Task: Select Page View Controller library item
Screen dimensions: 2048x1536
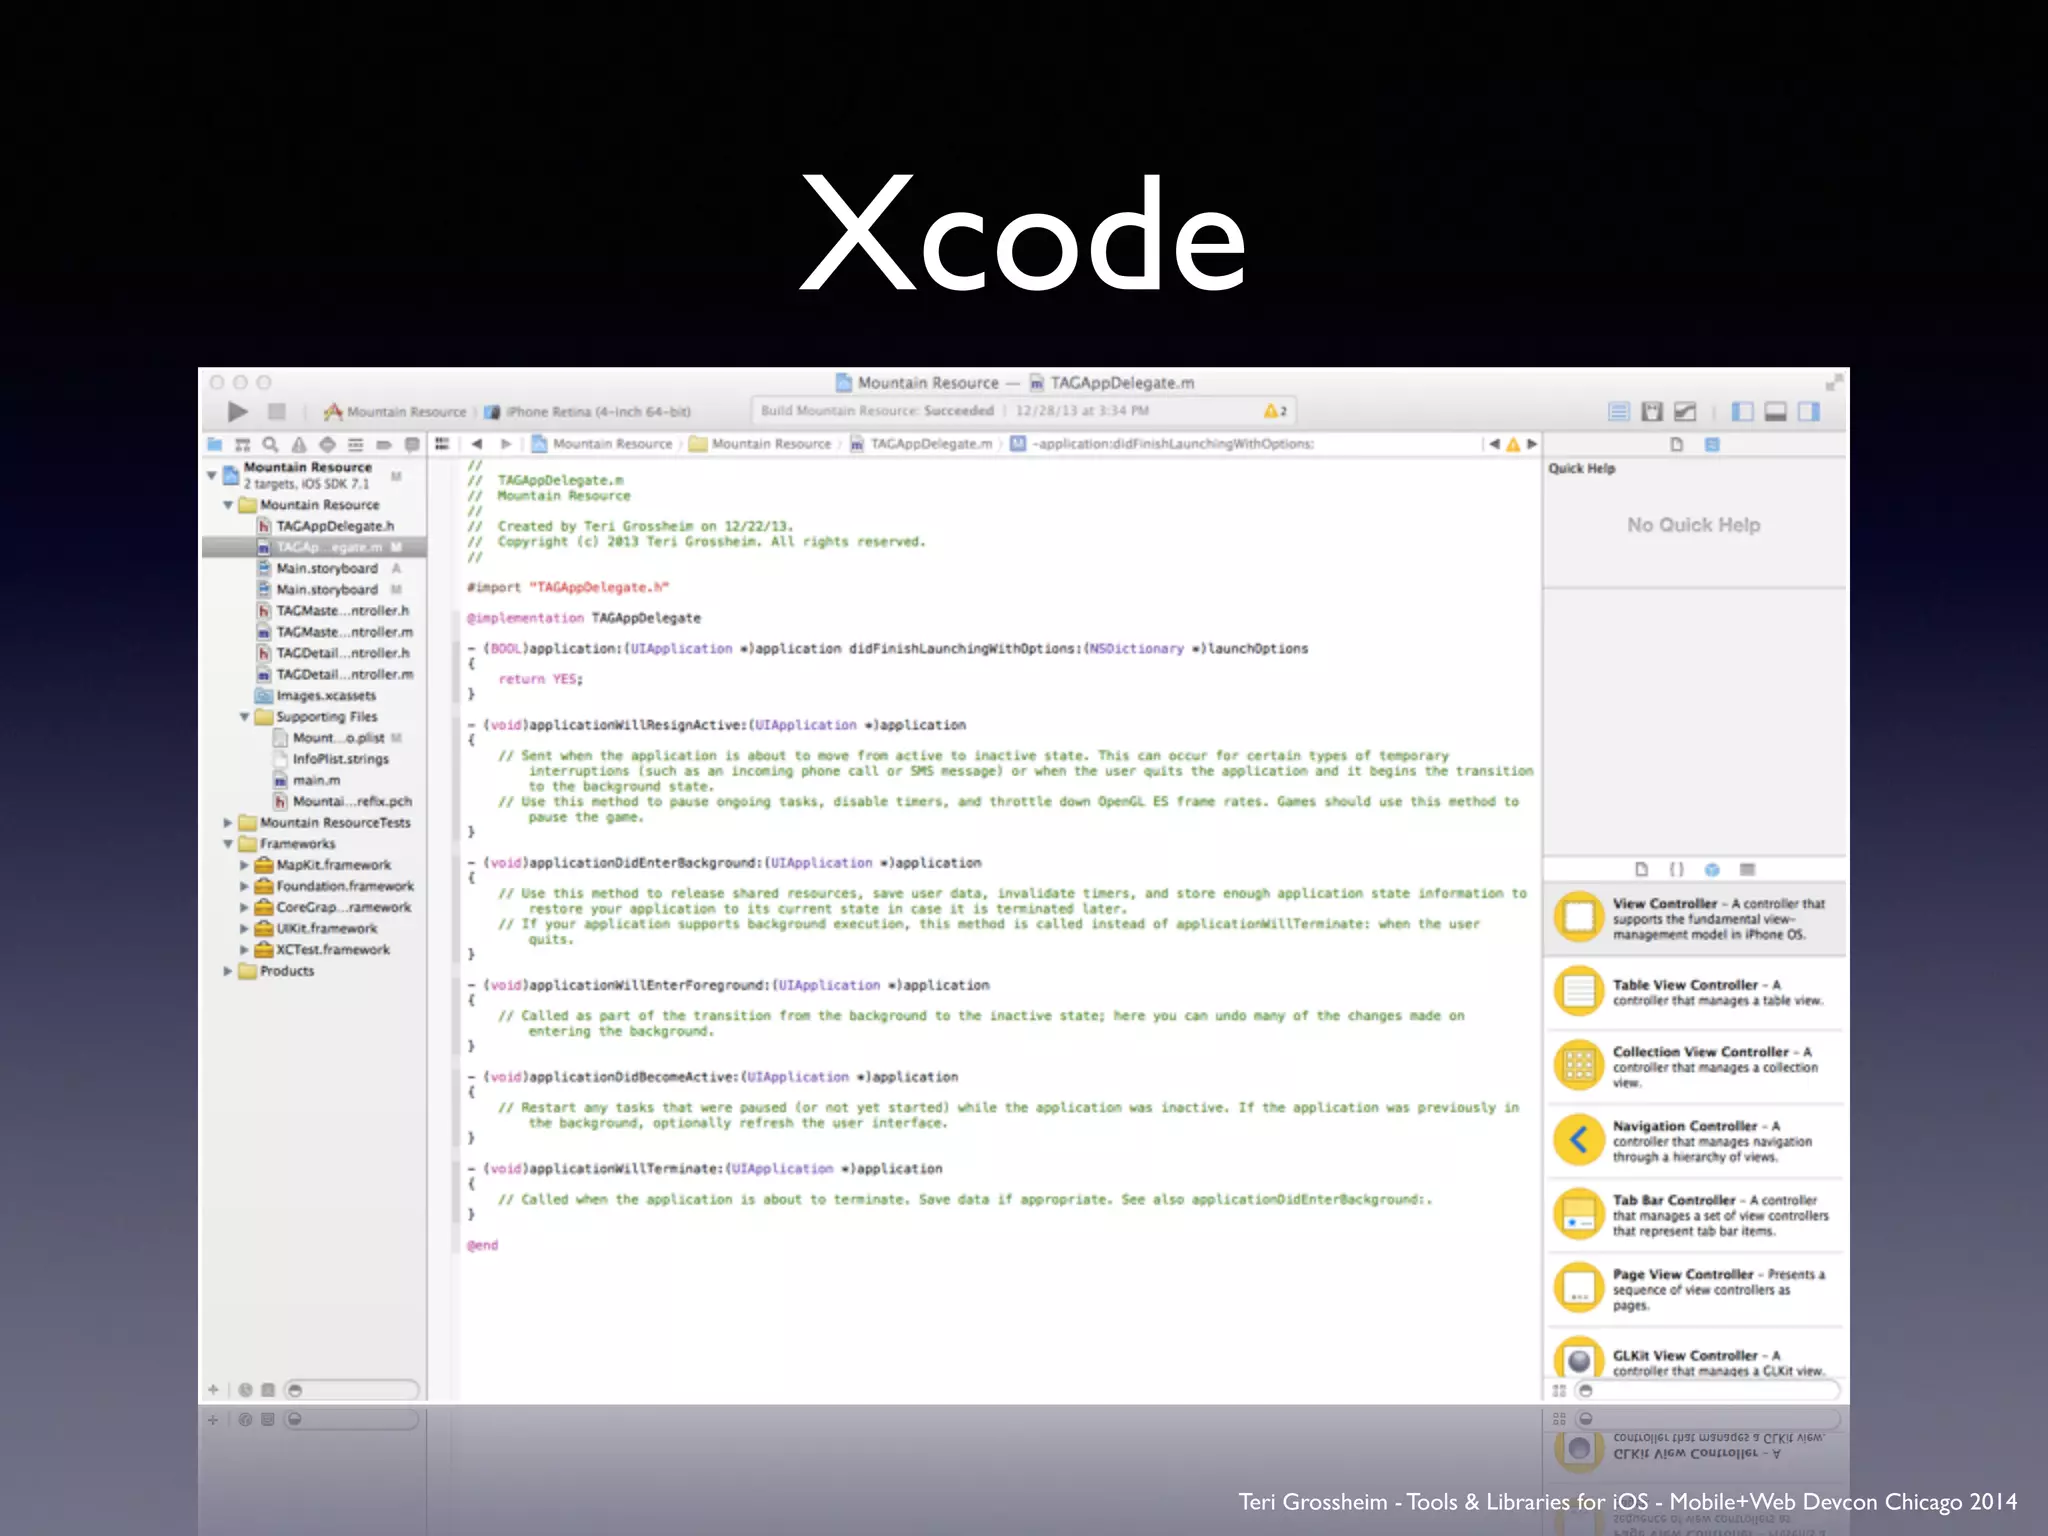Action: click(x=1695, y=1289)
